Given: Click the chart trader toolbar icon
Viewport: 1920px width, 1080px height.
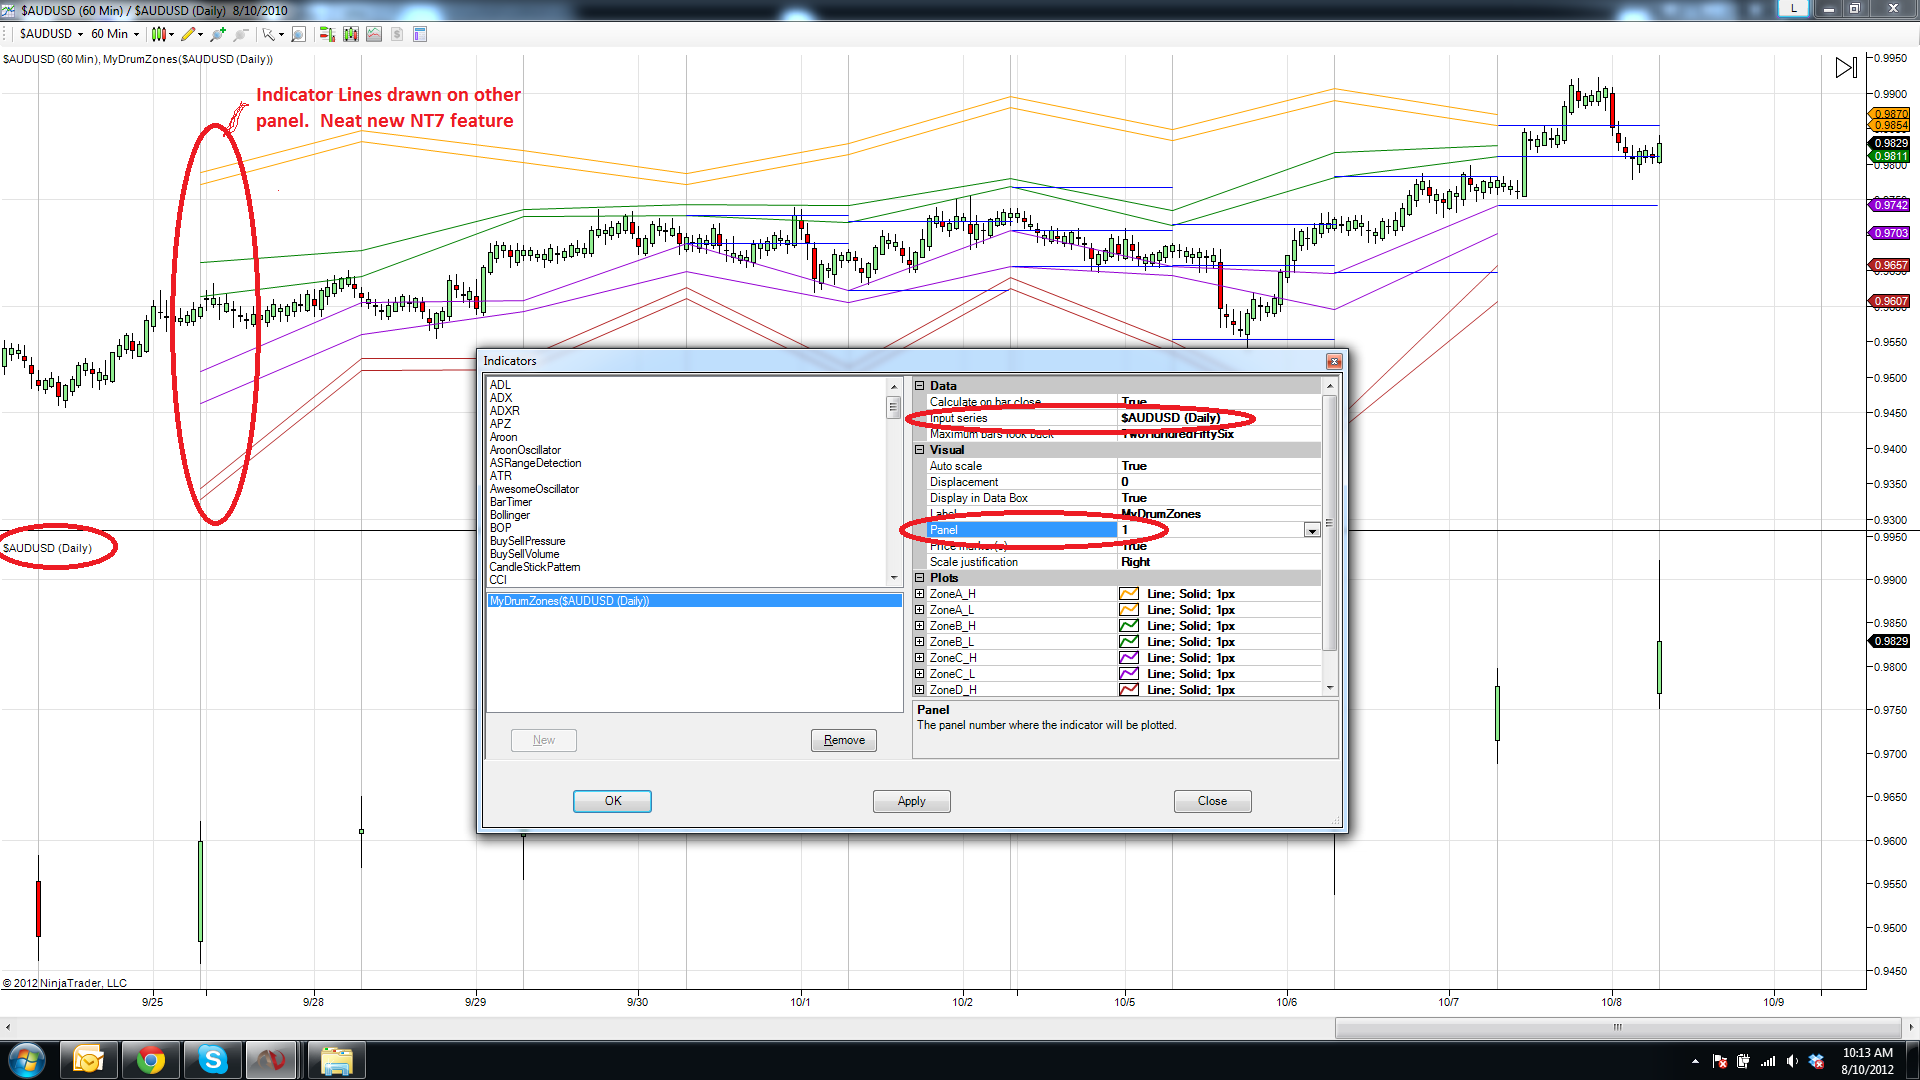Looking at the screenshot, I should coord(326,34).
